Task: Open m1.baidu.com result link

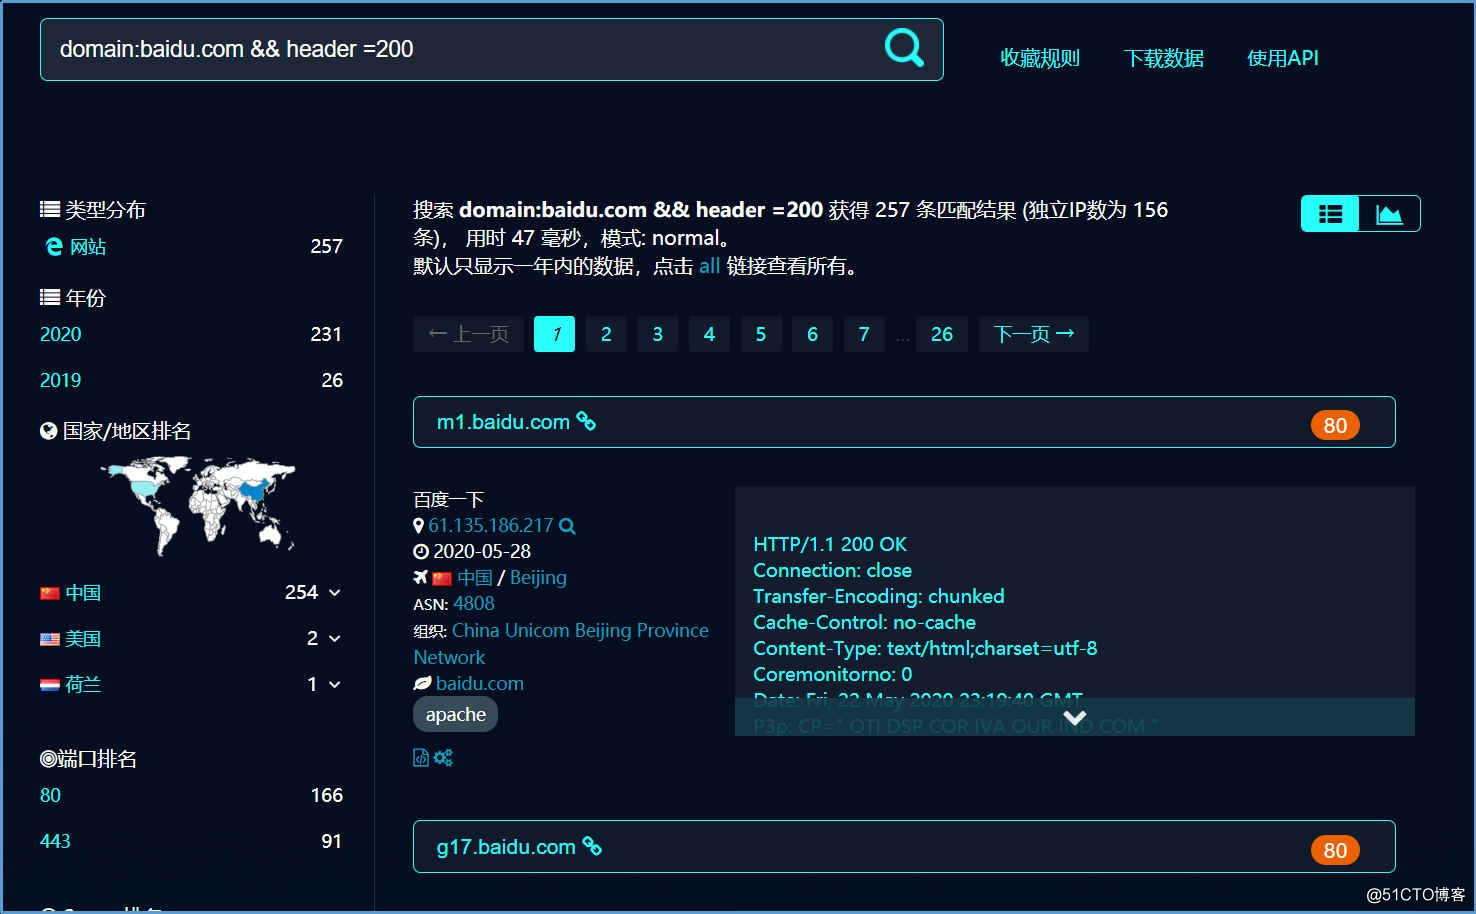Action: tap(503, 422)
